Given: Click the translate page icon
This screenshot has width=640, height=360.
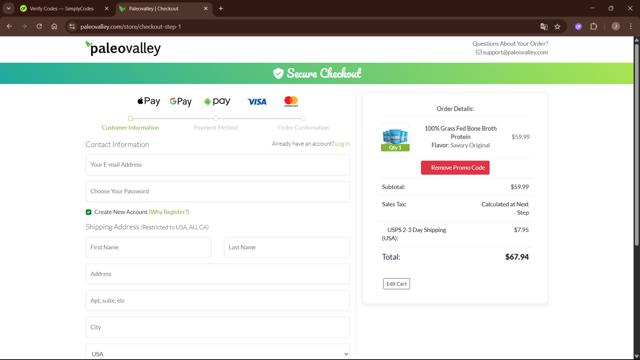Looking at the screenshot, I should [x=544, y=27].
